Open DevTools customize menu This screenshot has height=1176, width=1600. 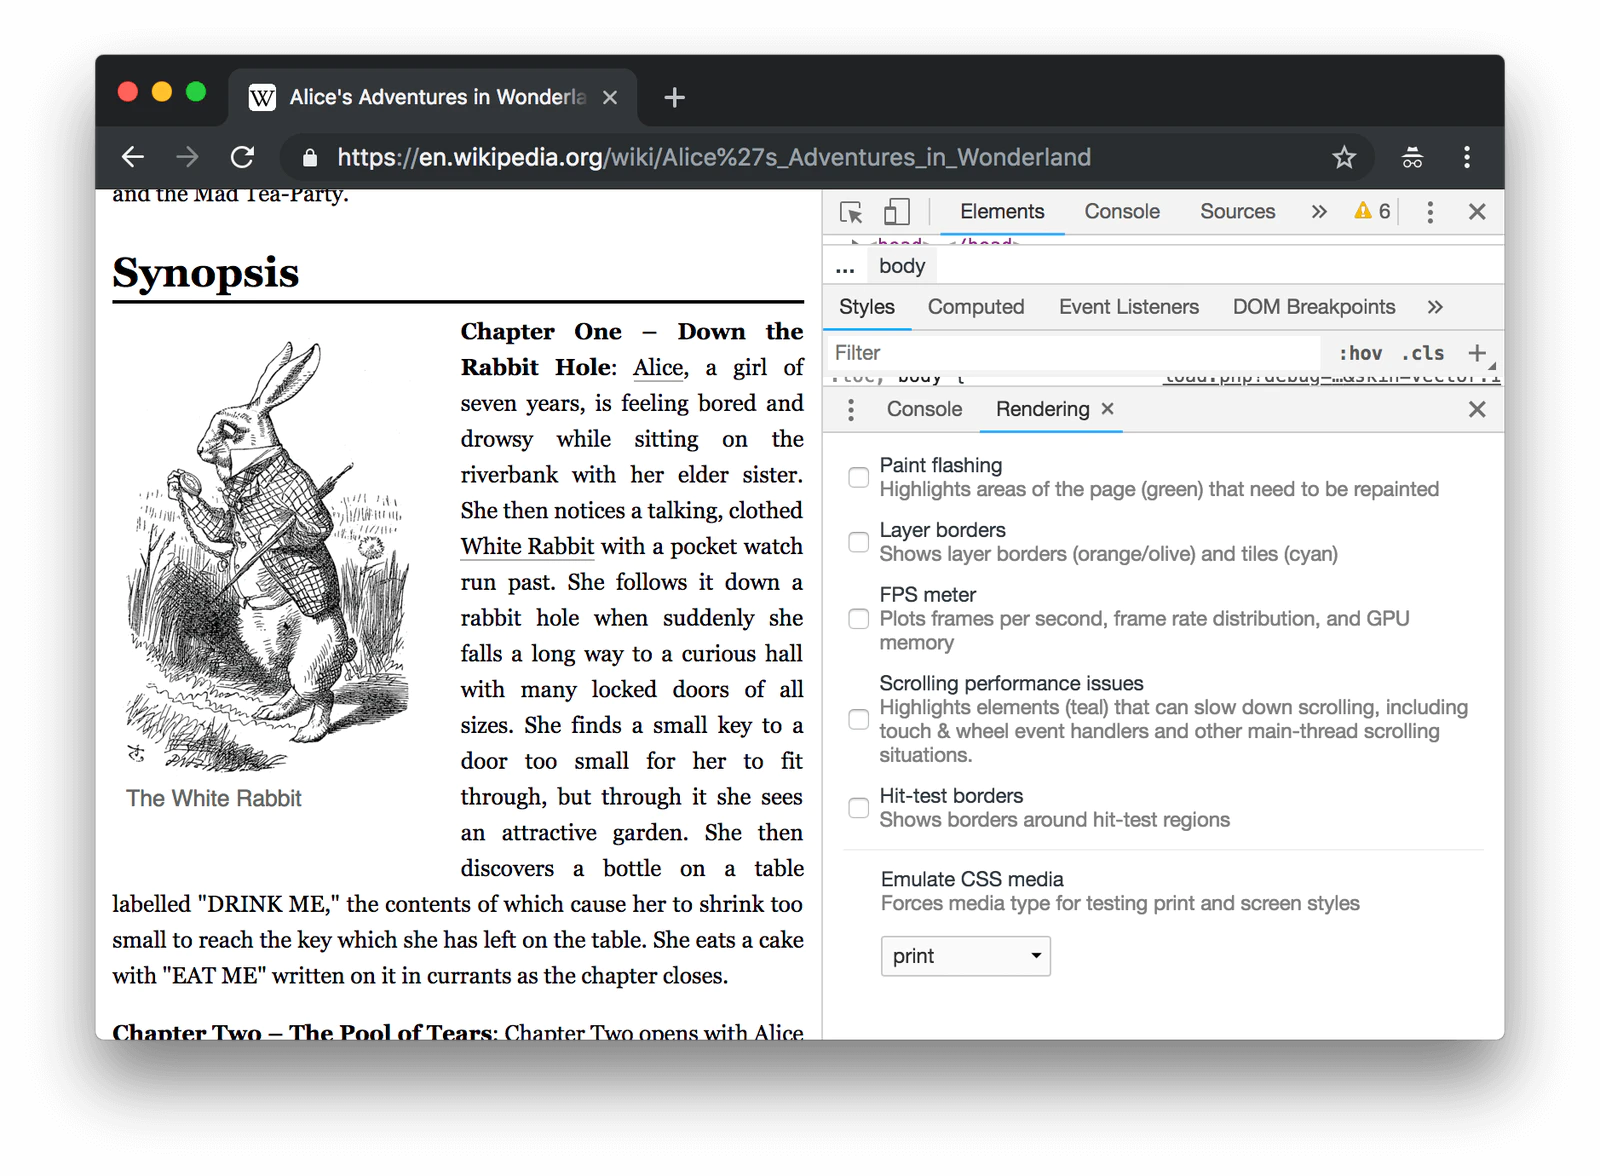[x=1430, y=212]
